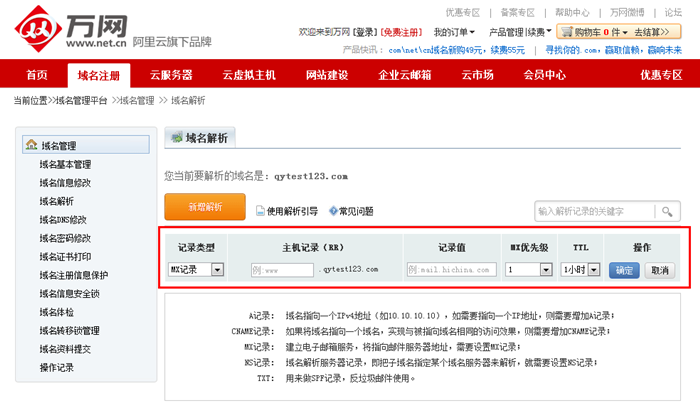The width and height of the screenshot is (700, 405).
Task: Open 域名信息安全锁 in the sidebar
Action: click(x=70, y=293)
